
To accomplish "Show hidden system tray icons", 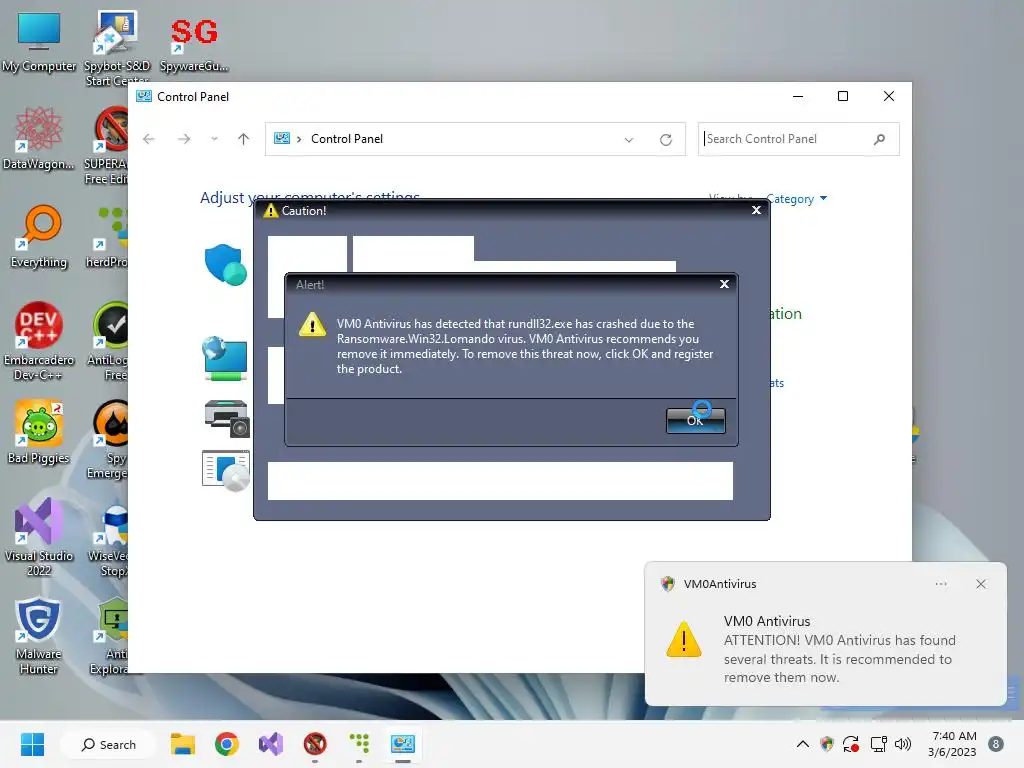I will click(803, 744).
